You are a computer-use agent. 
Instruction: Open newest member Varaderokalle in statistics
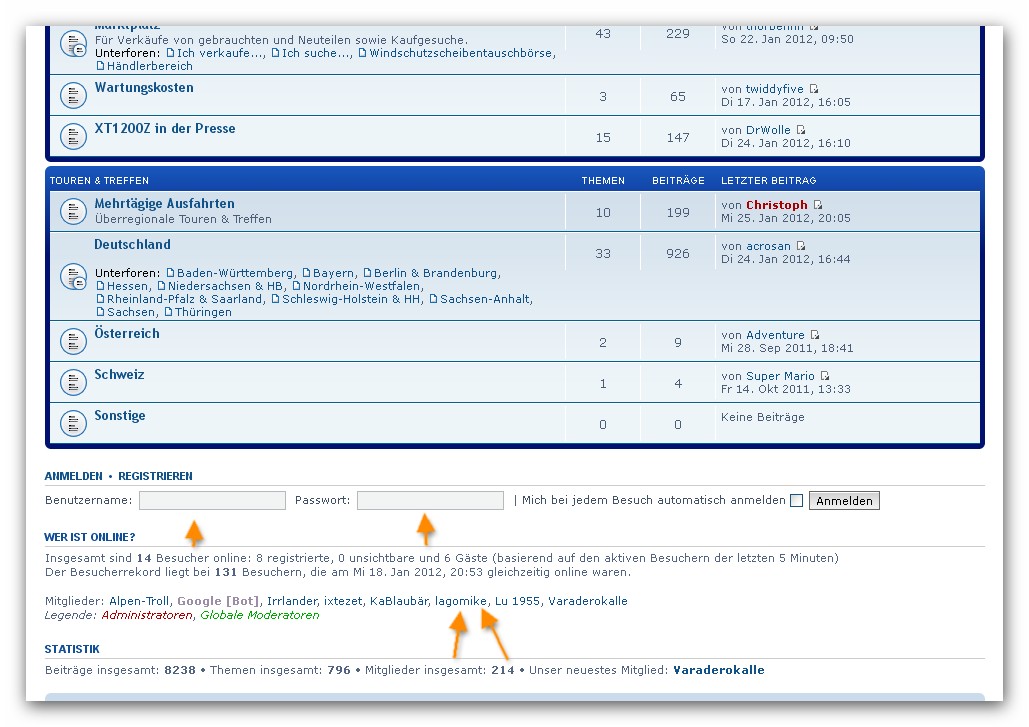pyautogui.click(x=718, y=670)
